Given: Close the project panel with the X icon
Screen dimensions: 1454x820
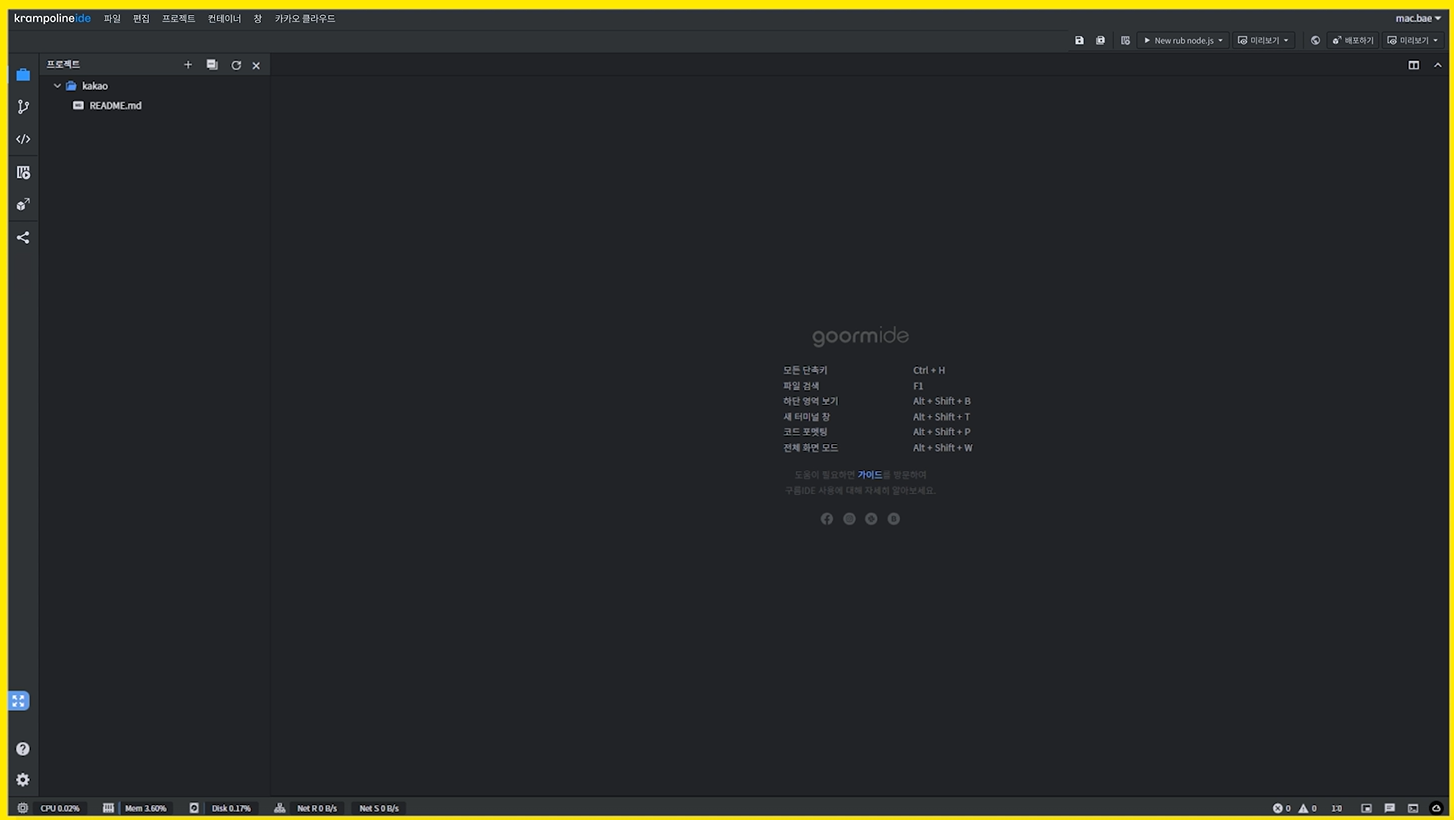Looking at the screenshot, I should (256, 65).
